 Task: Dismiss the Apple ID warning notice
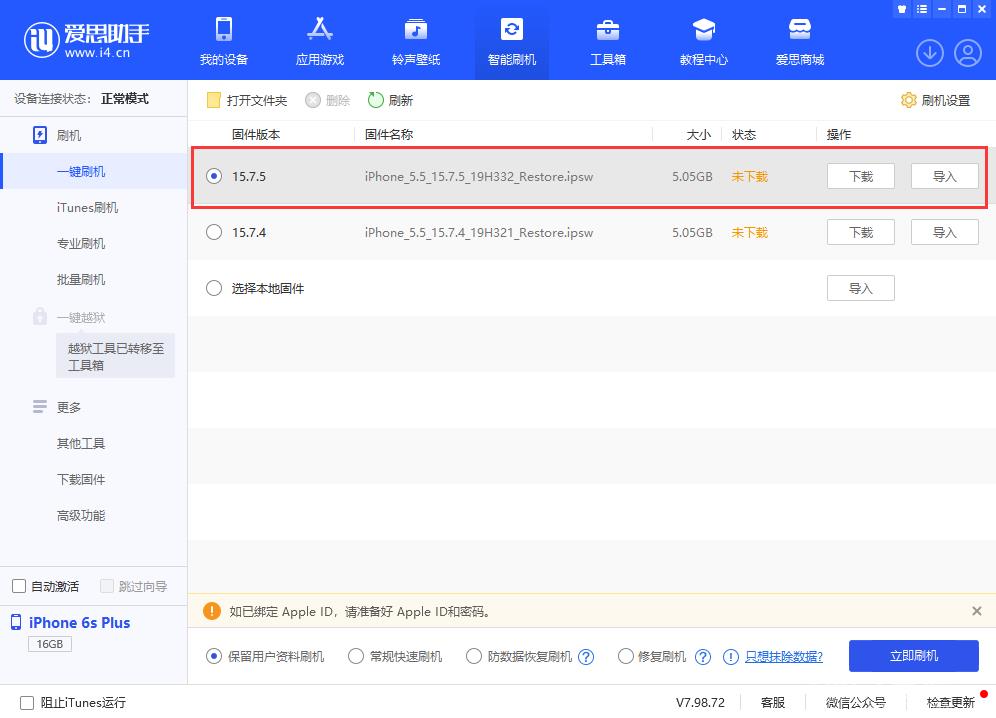pyautogui.click(x=977, y=610)
